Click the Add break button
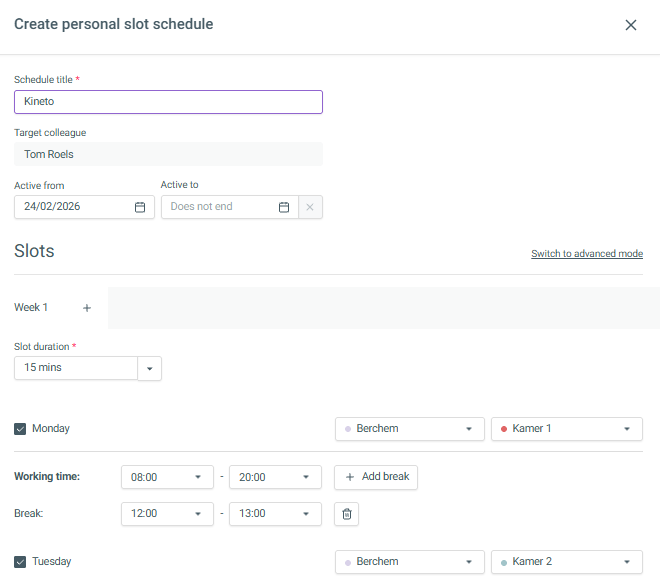Screen dimensions: 660x582 [376, 477]
